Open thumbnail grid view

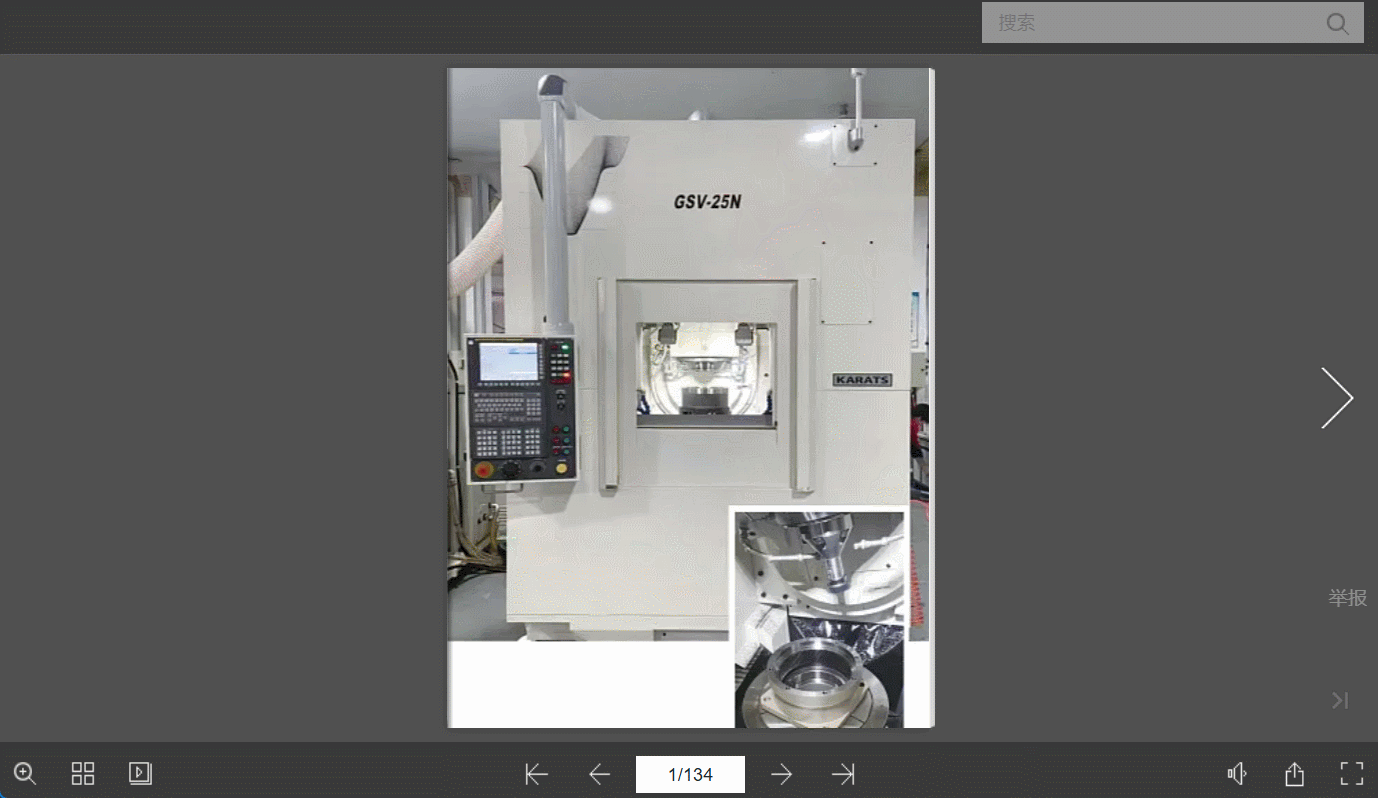point(83,773)
